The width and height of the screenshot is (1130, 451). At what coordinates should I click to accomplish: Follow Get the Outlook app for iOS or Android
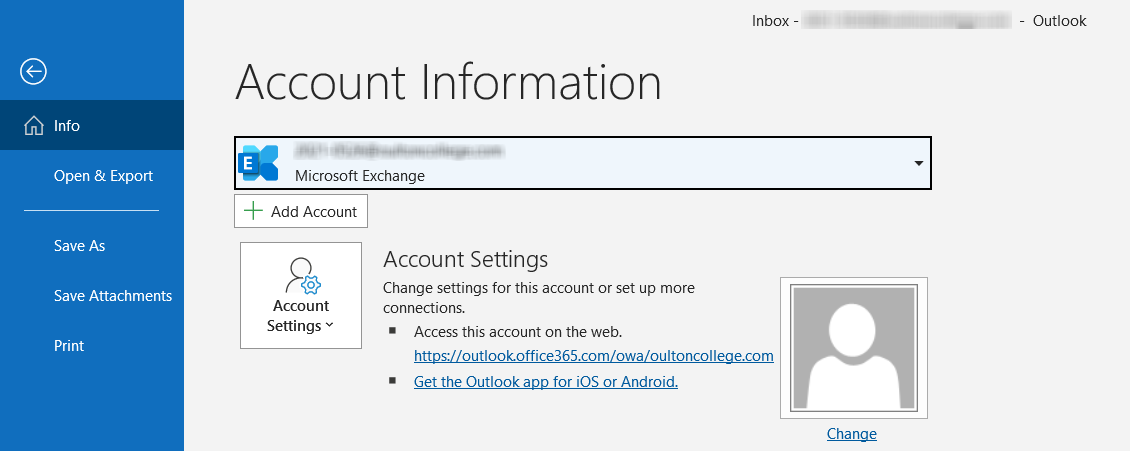point(546,382)
